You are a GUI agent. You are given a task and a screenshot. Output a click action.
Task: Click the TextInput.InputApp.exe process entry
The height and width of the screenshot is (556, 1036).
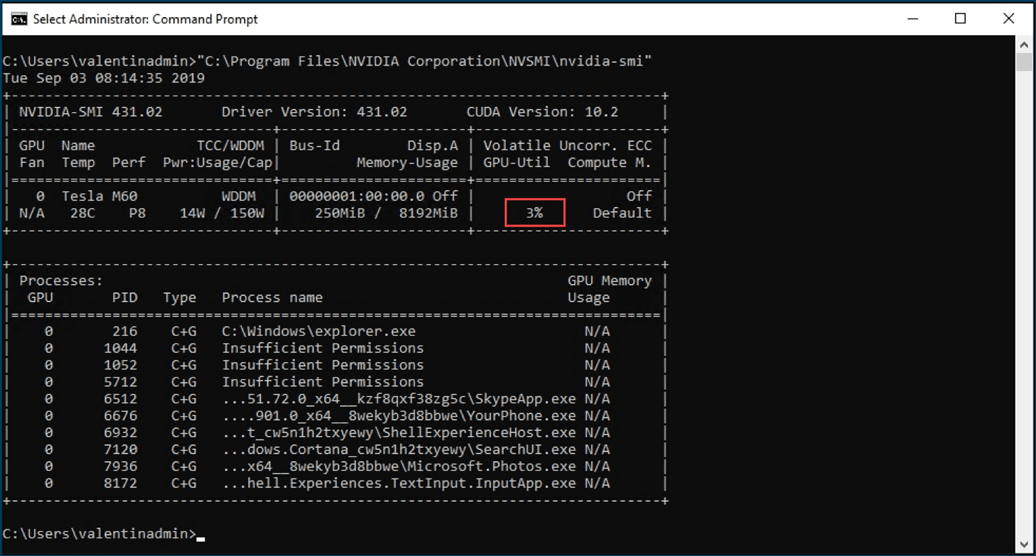[x=398, y=484]
